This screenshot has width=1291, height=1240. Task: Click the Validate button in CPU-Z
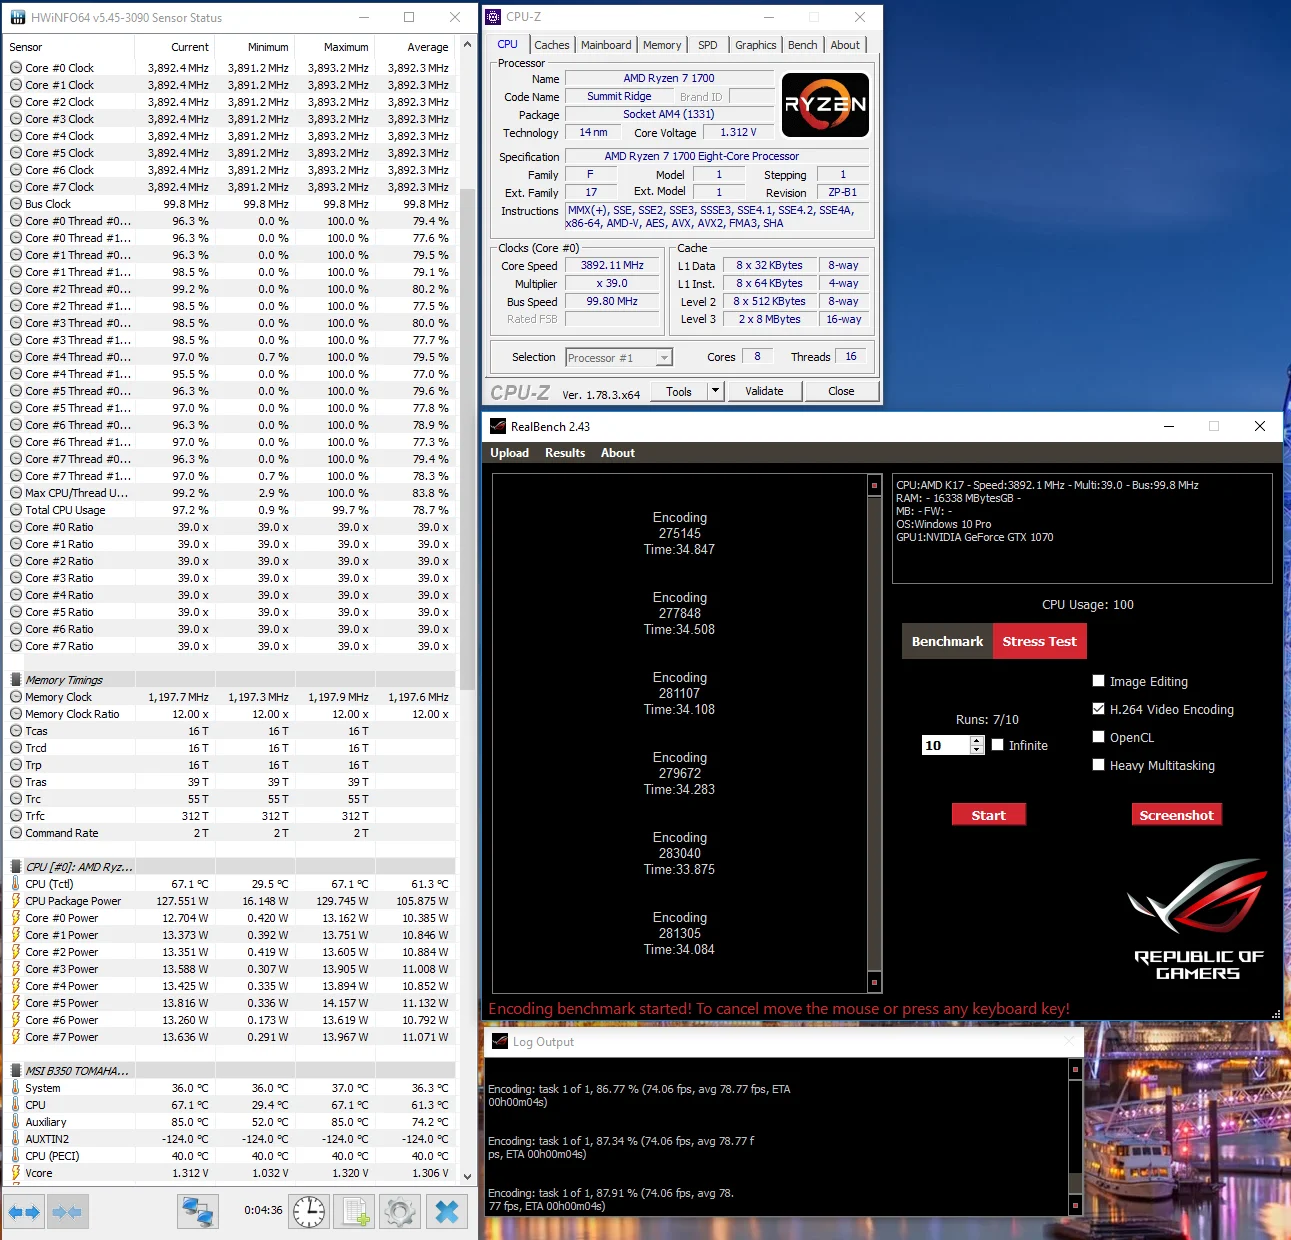764,391
